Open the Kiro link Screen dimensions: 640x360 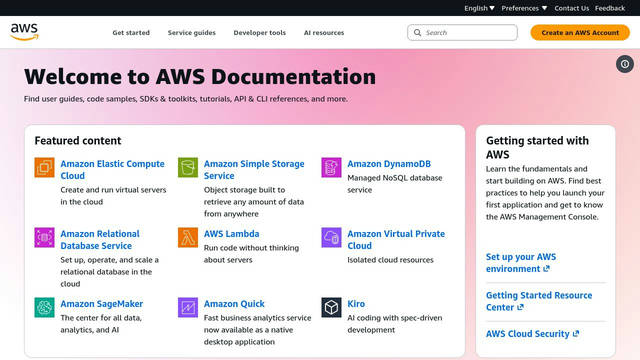pos(356,304)
